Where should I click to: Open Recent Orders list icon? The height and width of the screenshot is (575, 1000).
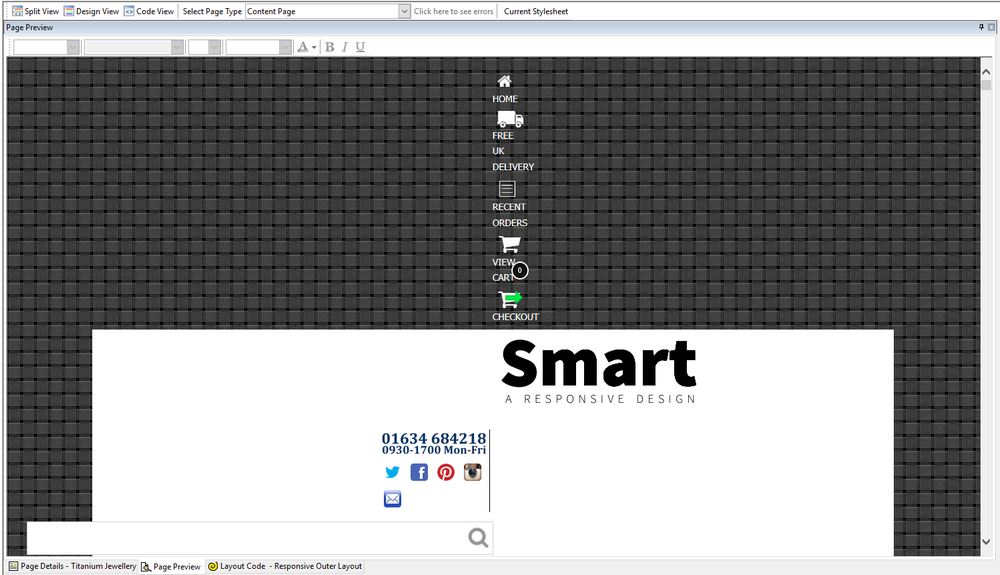pyautogui.click(x=507, y=188)
